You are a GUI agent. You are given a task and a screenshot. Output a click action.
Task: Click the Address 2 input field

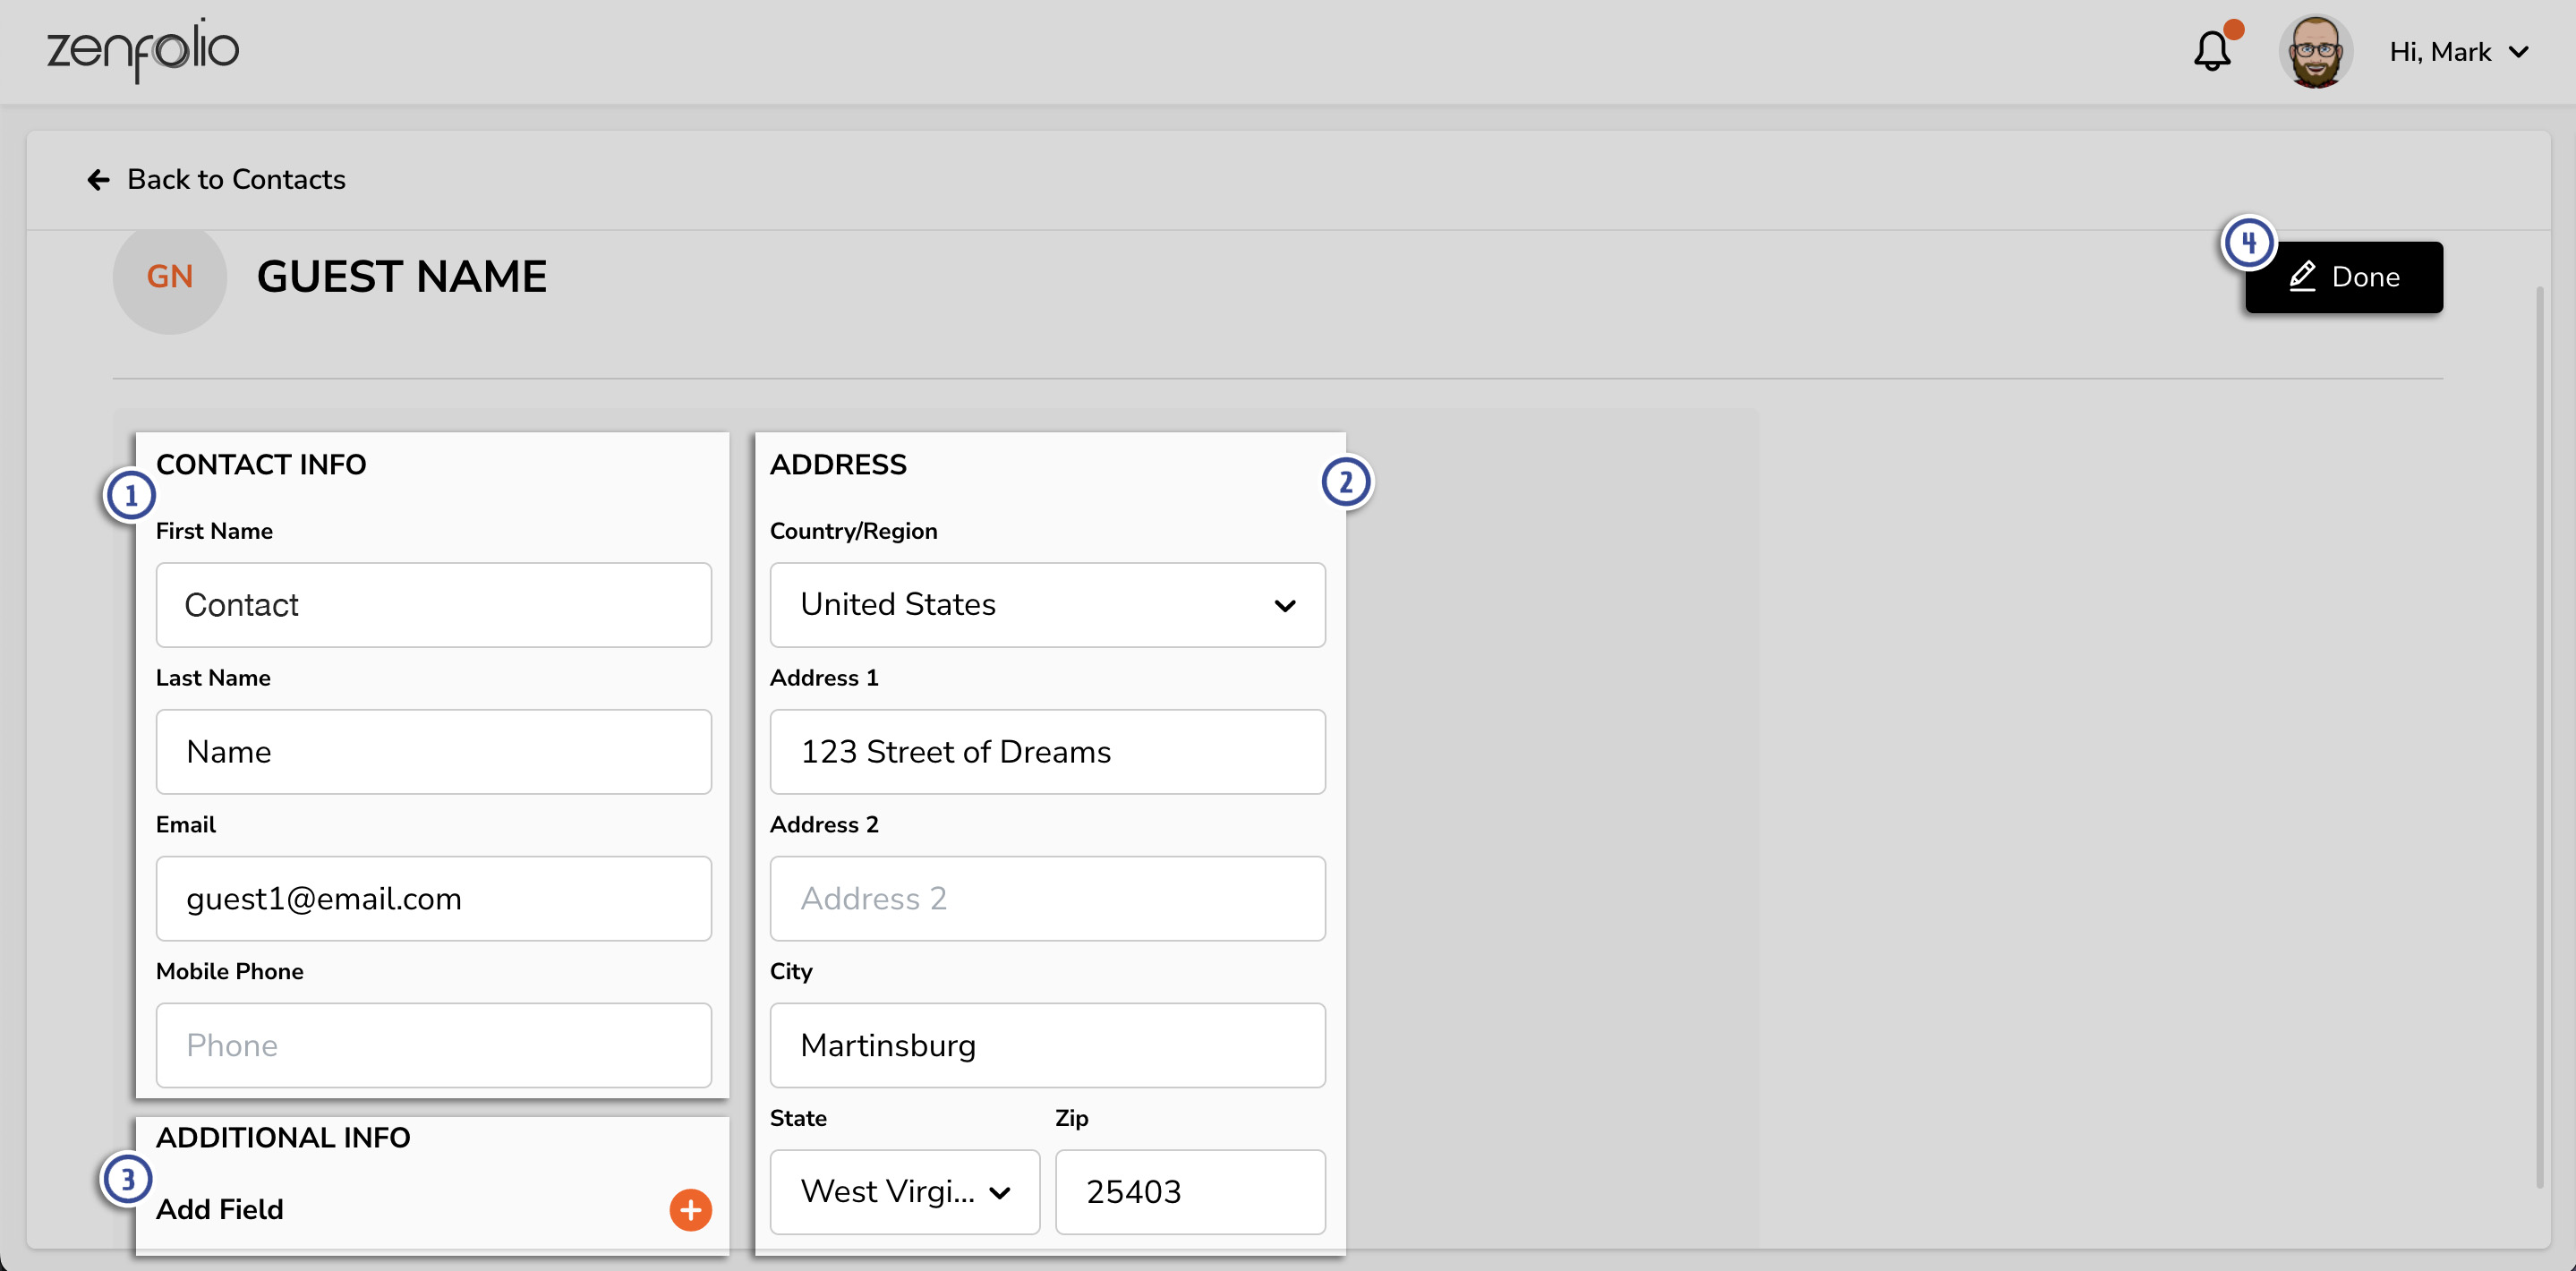(1048, 897)
